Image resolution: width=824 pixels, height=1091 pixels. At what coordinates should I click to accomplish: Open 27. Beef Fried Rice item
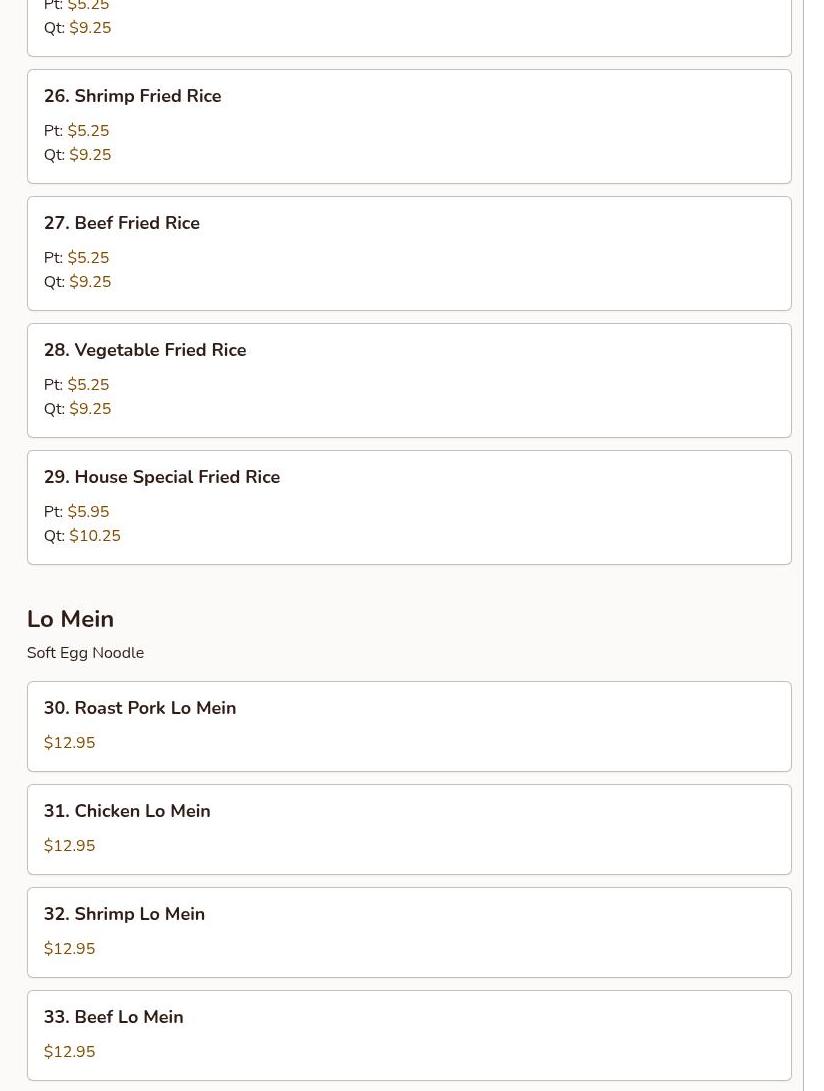[x=122, y=223]
